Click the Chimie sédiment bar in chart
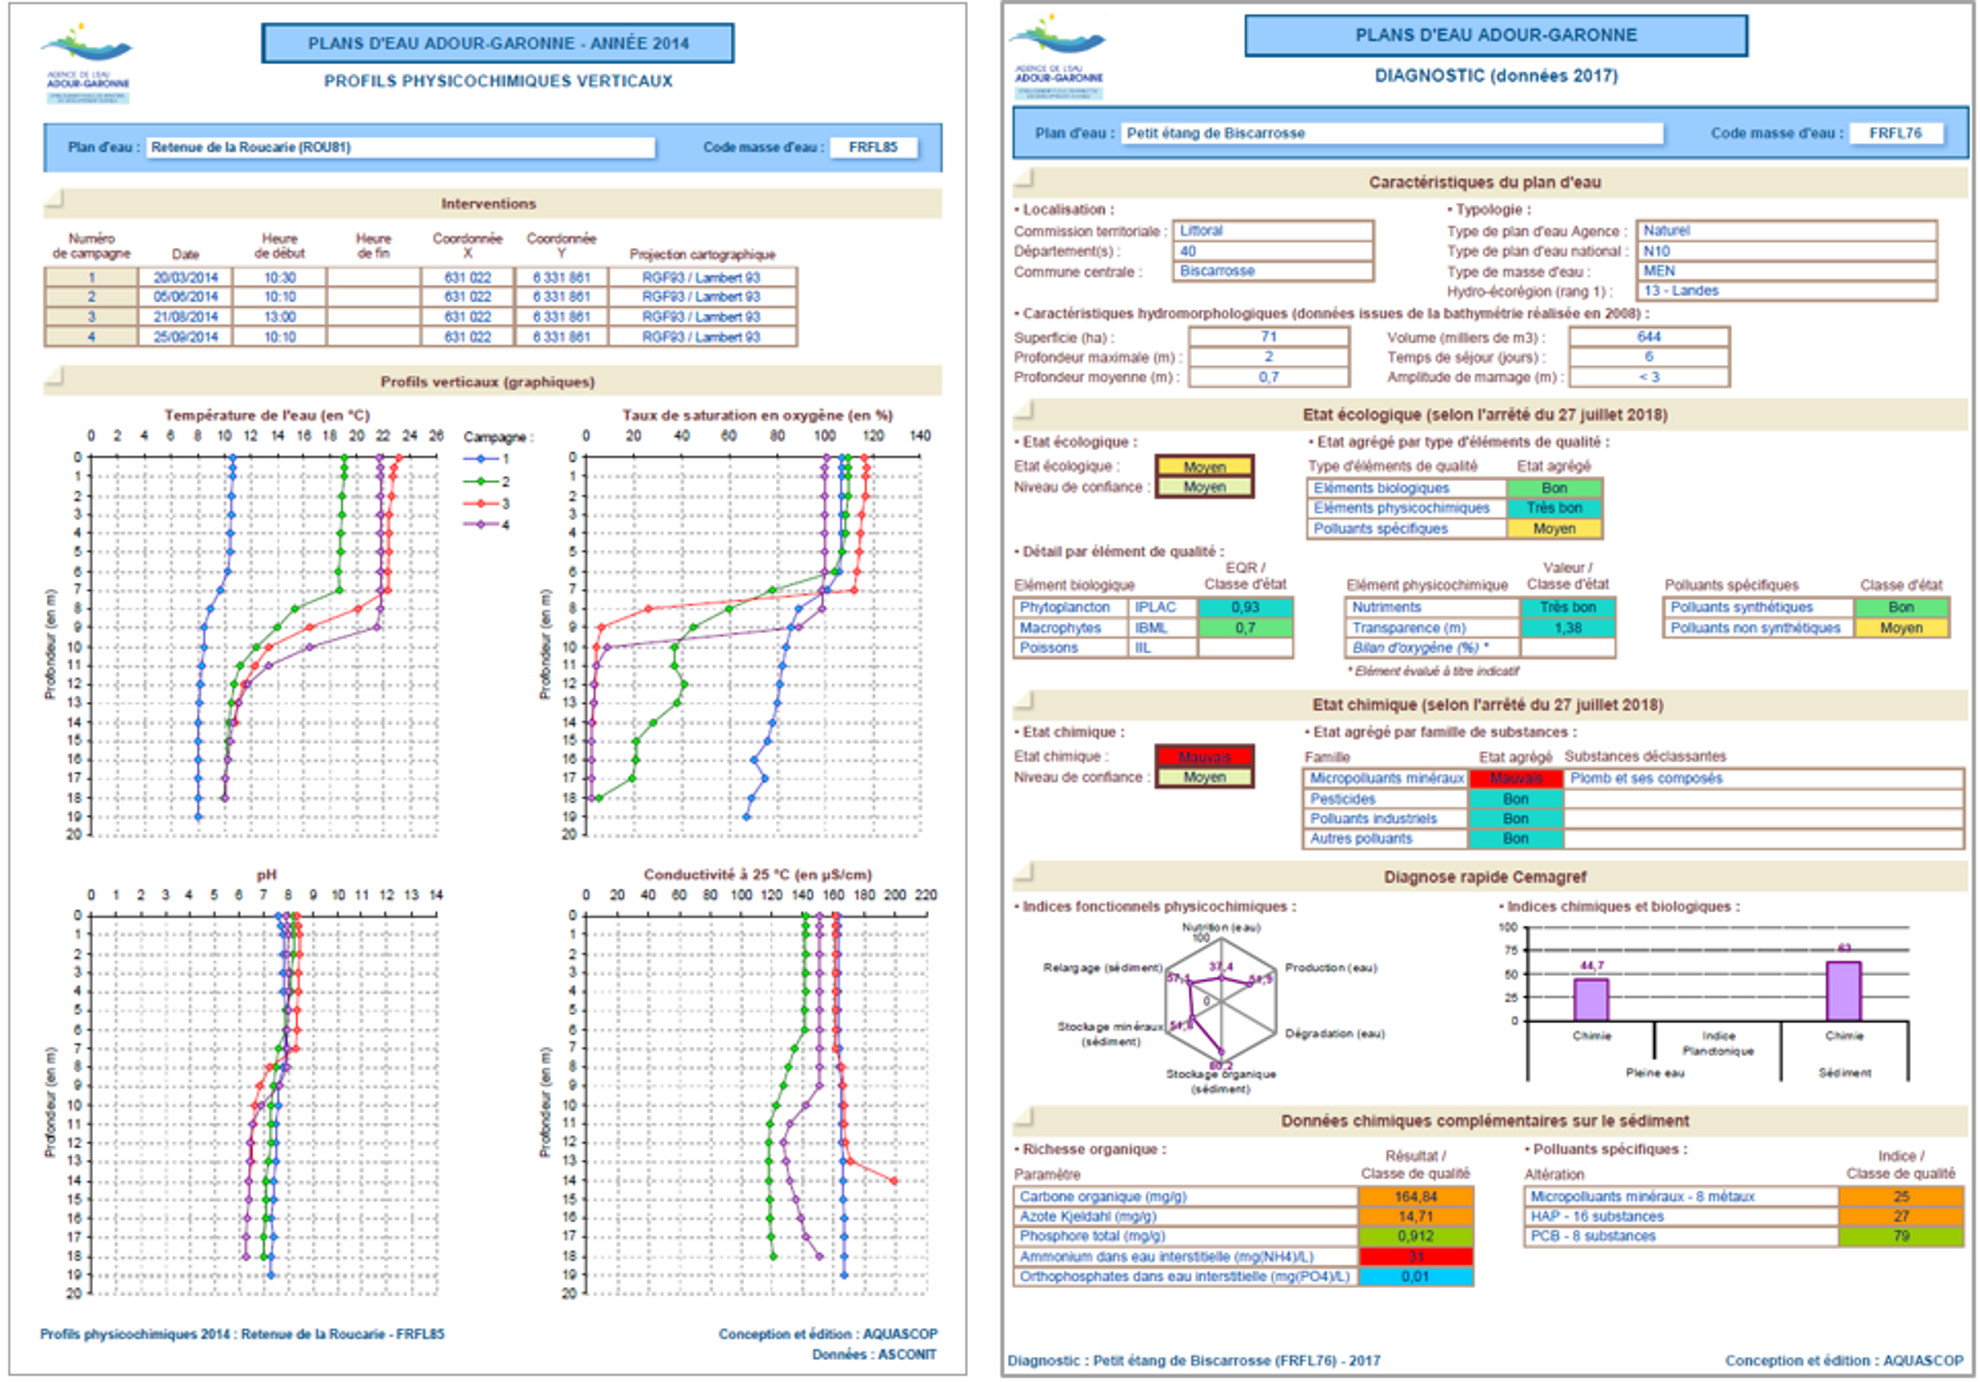1980x1382 pixels. pyautogui.click(x=1843, y=991)
